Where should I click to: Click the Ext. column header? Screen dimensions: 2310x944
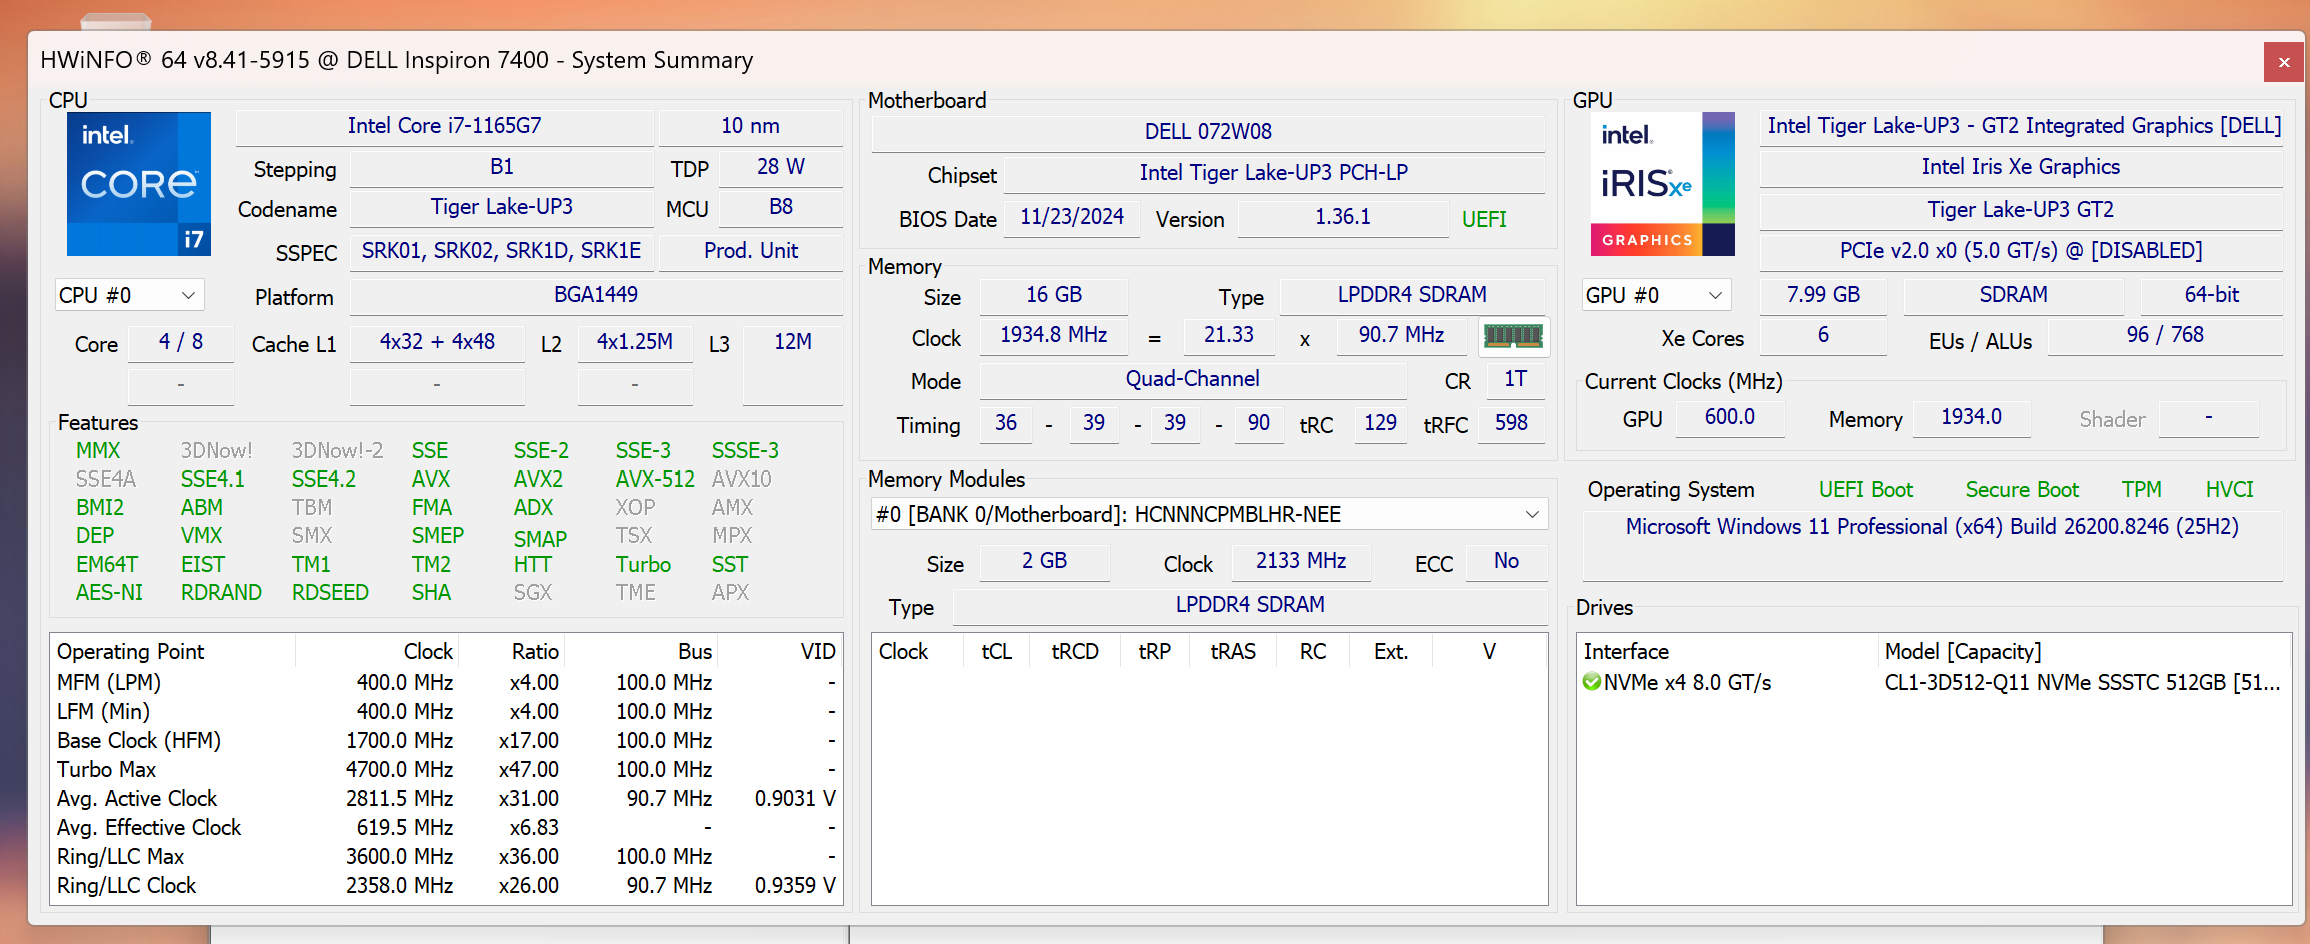click(1390, 651)
